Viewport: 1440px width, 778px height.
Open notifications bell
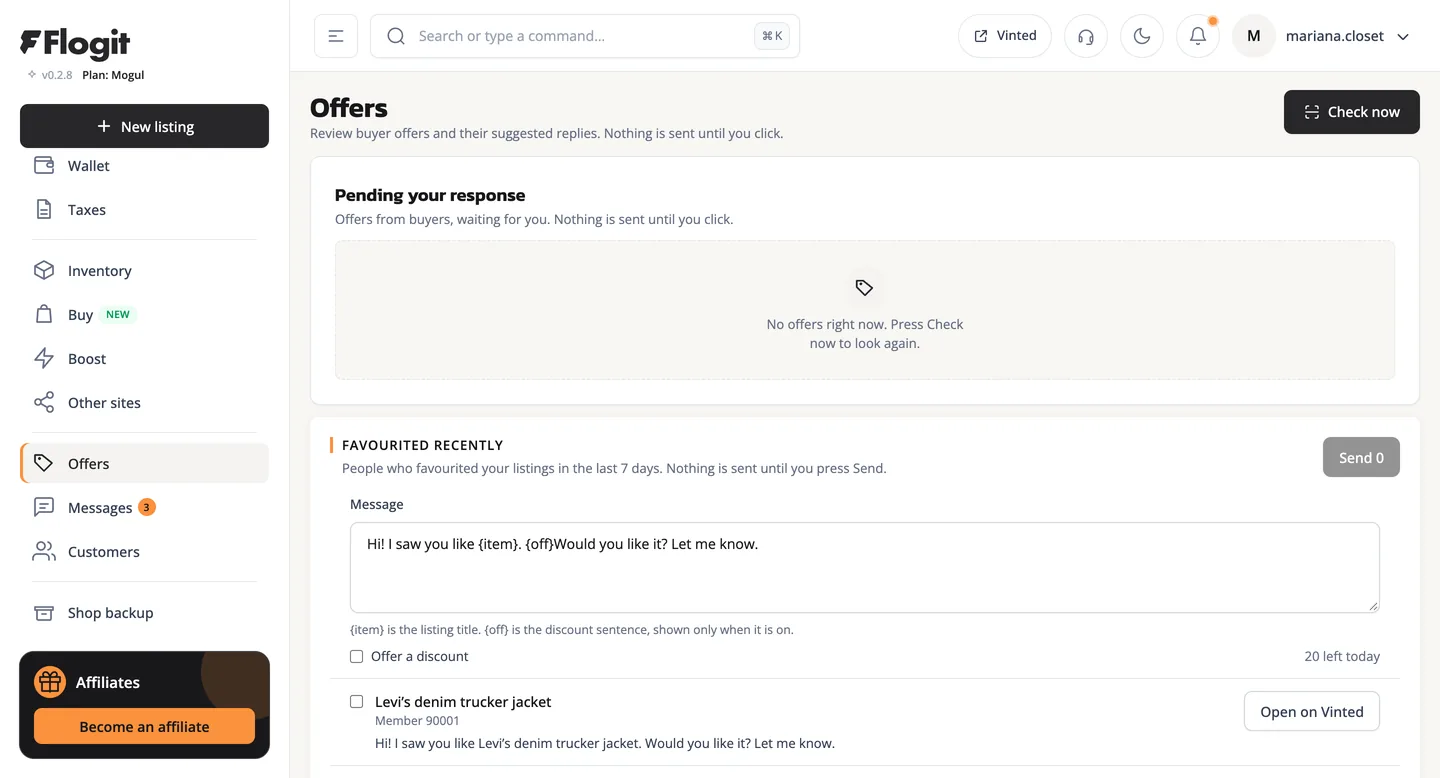1198,36
